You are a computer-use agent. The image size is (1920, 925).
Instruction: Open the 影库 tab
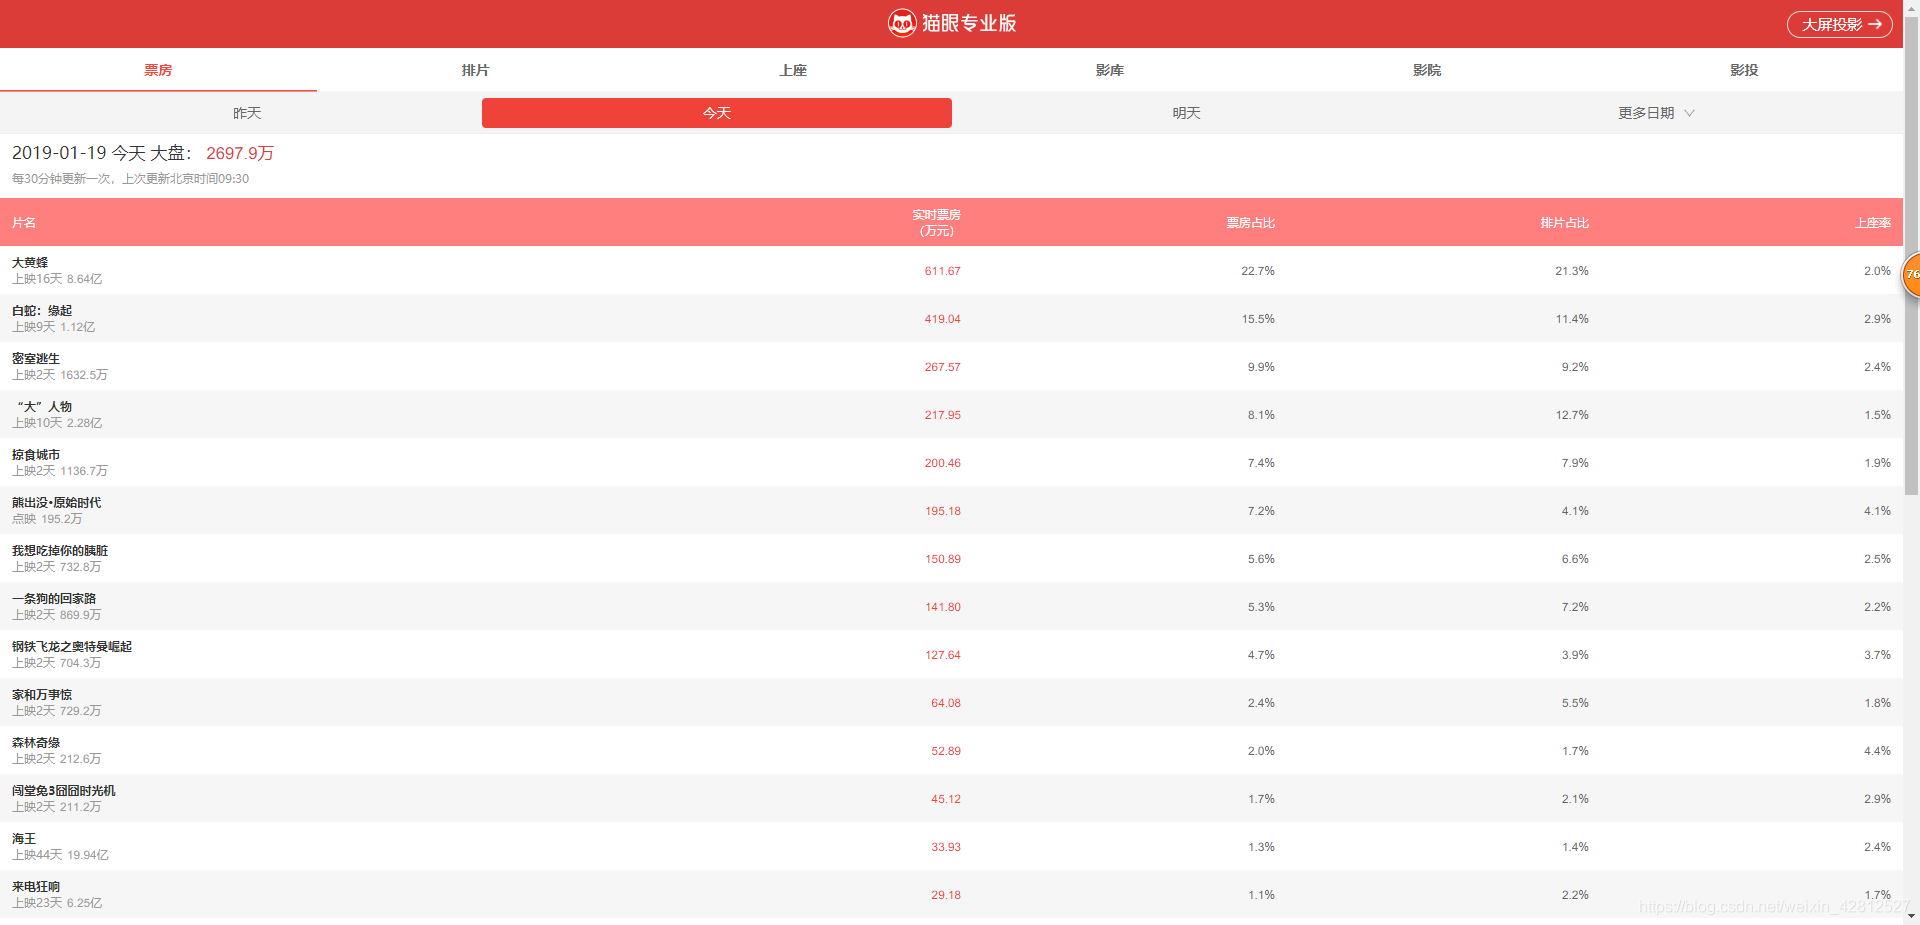pos(1110,70)
